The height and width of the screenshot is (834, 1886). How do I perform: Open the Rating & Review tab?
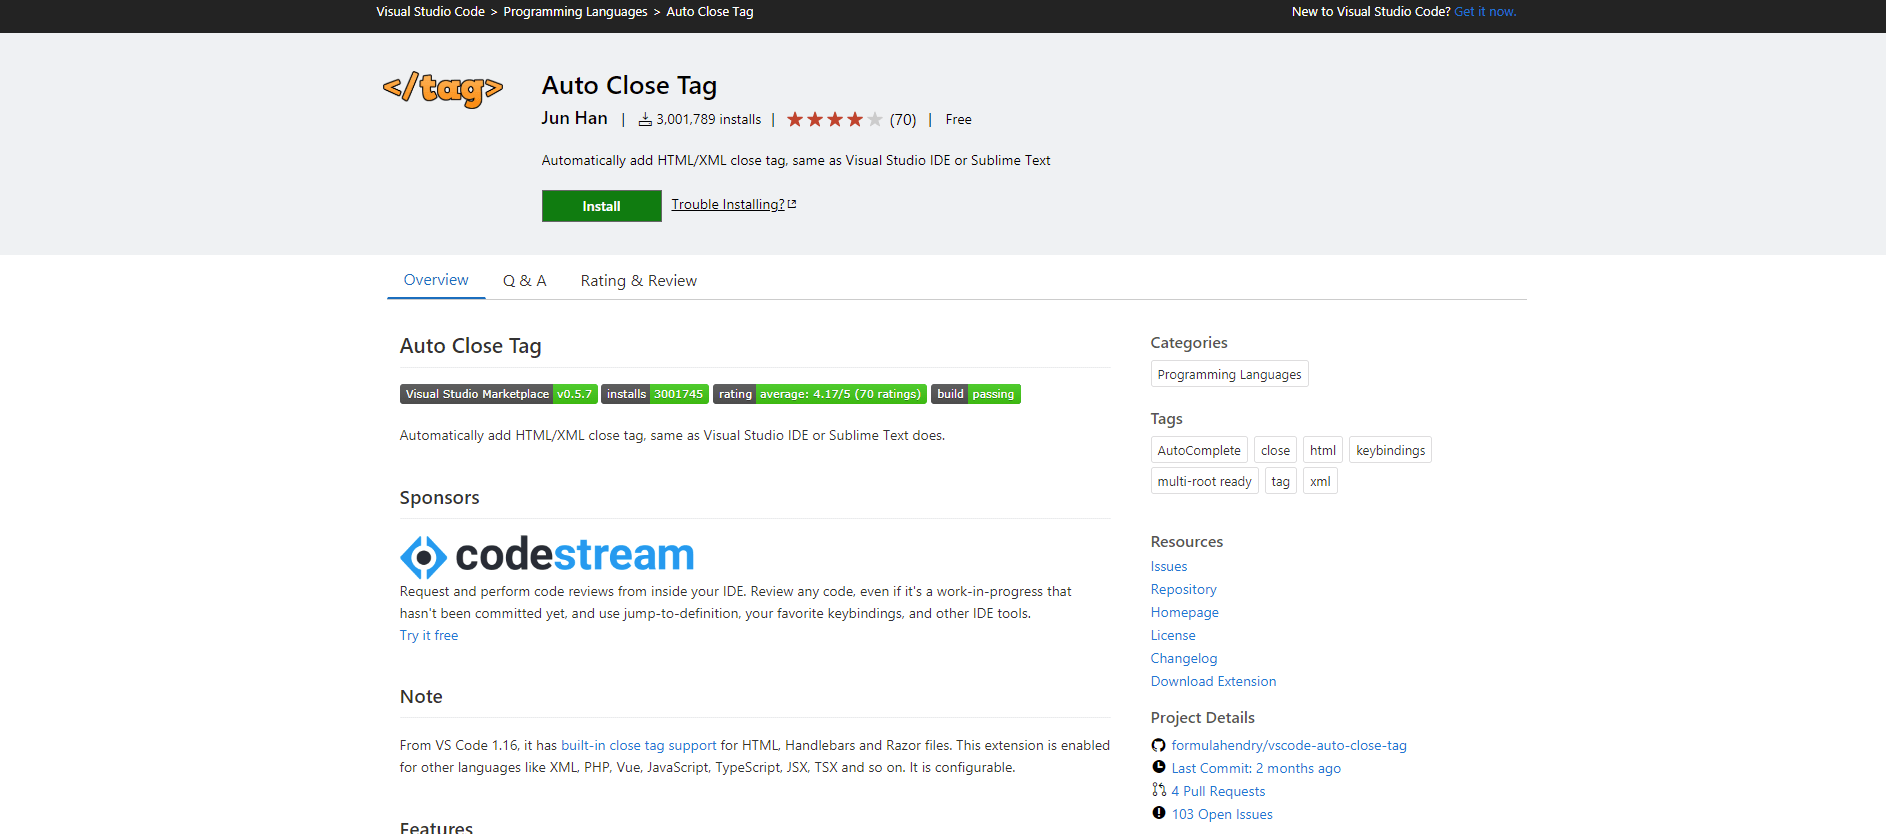click(x=639, y=281)
